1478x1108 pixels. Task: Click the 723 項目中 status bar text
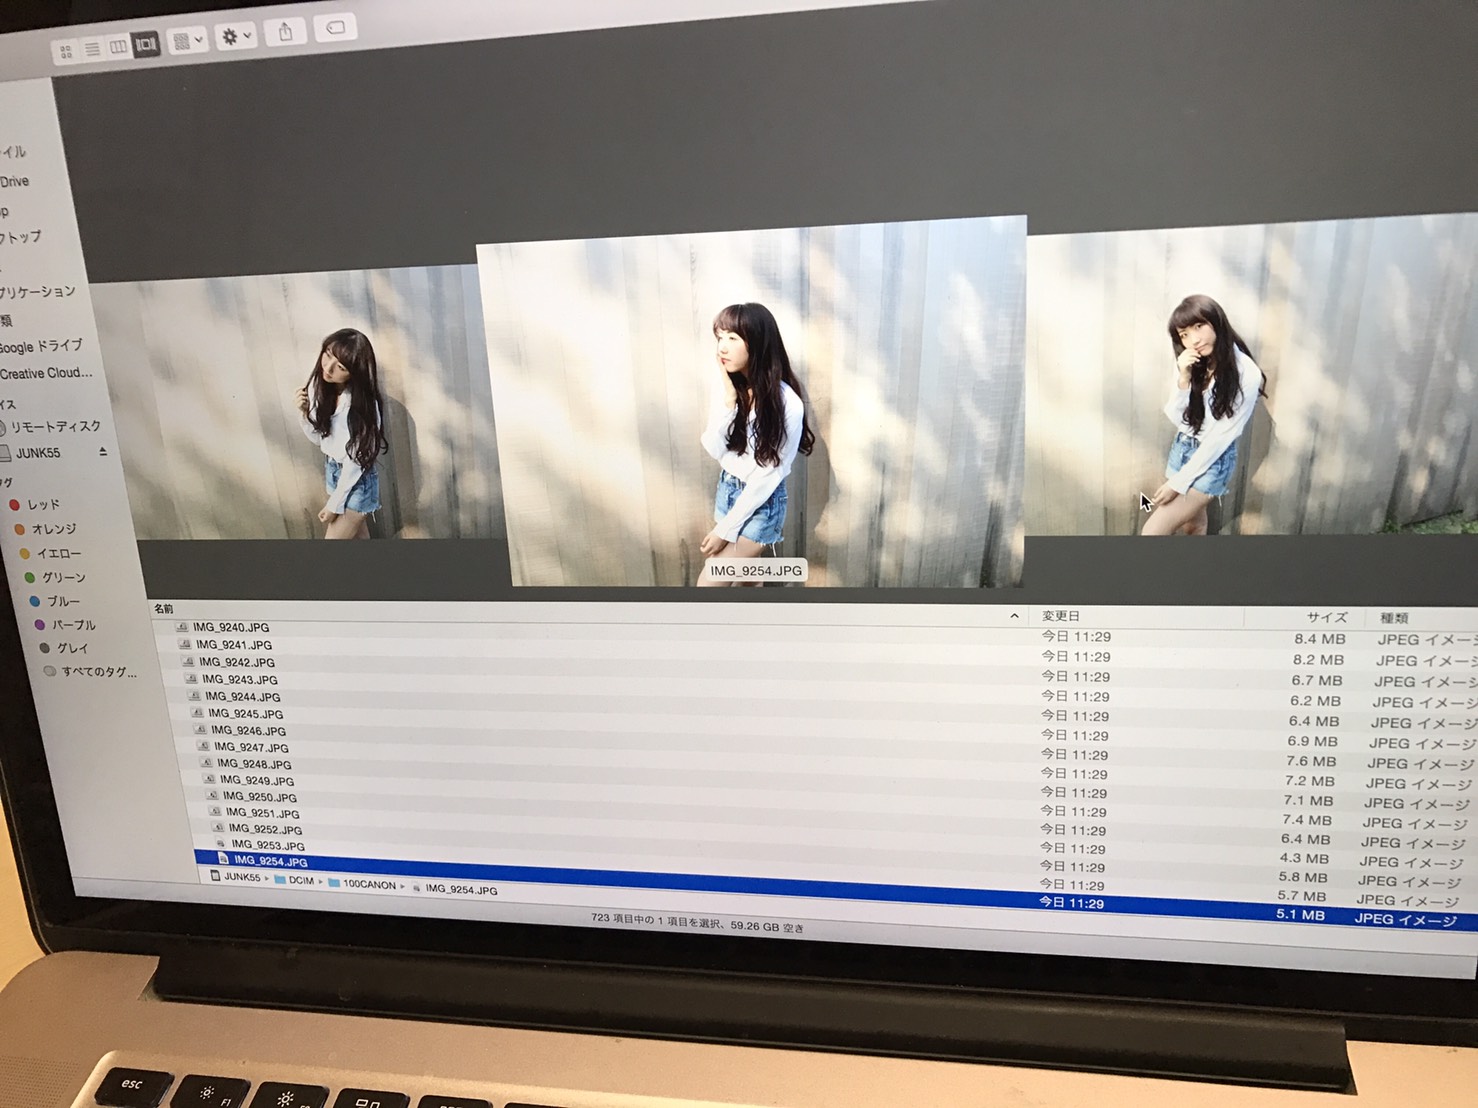697,922
